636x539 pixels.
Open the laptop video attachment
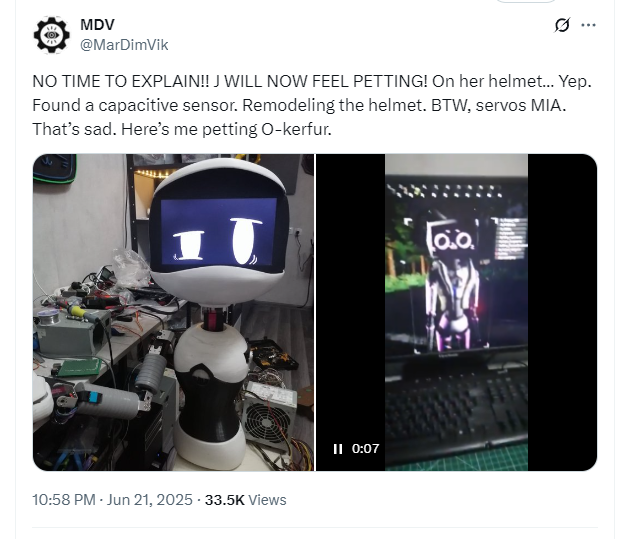456,312
